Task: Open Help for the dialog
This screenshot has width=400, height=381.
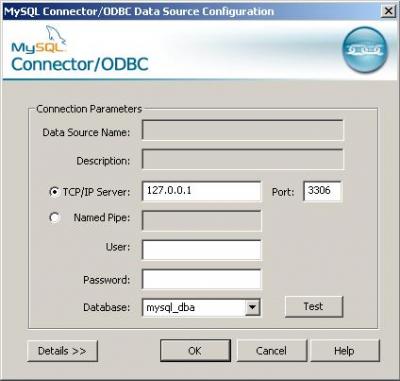Action: pos(345,351)
